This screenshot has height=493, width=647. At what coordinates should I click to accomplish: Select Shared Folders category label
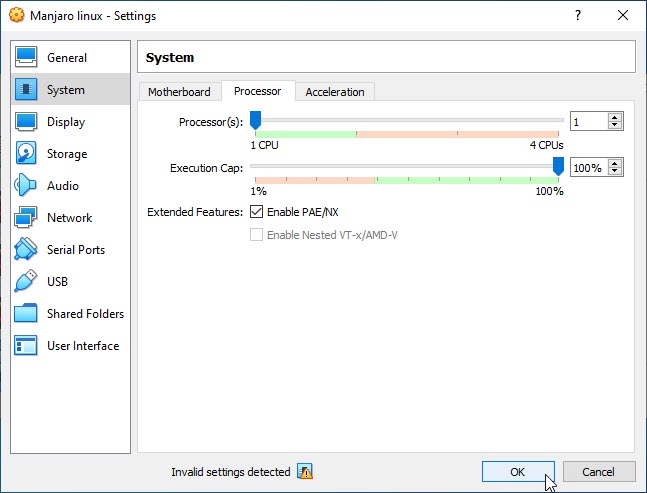tap(85, 314)
